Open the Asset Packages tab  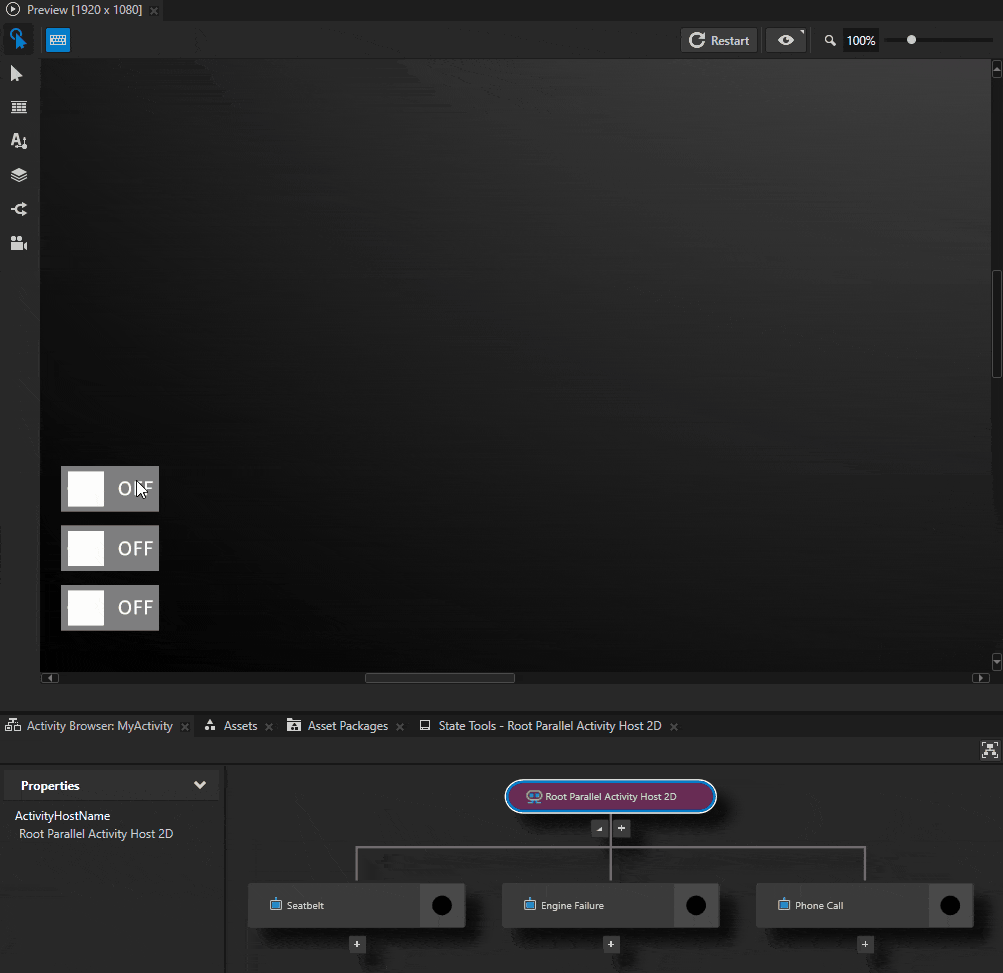(347, 726)
